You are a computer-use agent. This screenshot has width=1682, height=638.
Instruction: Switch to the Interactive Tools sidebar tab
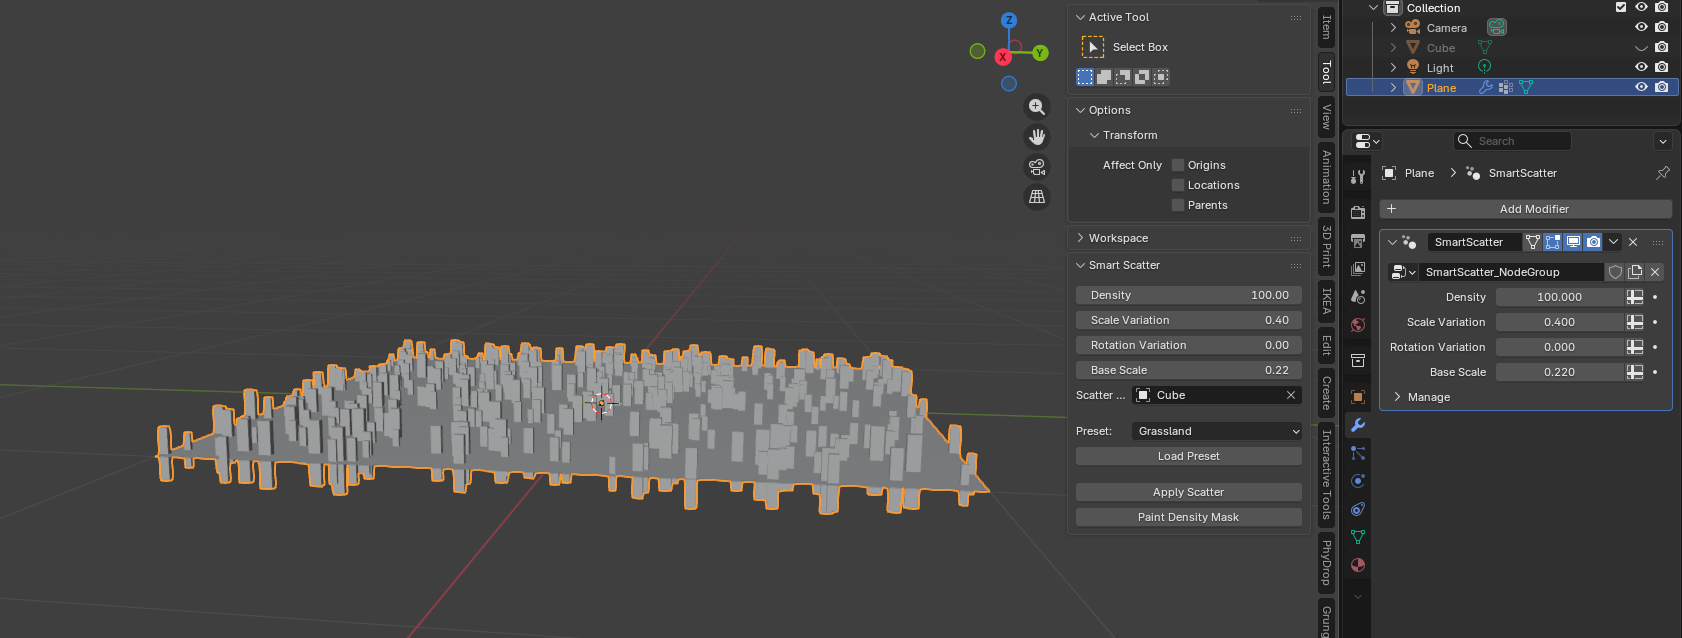click(x=1327, y=474)
